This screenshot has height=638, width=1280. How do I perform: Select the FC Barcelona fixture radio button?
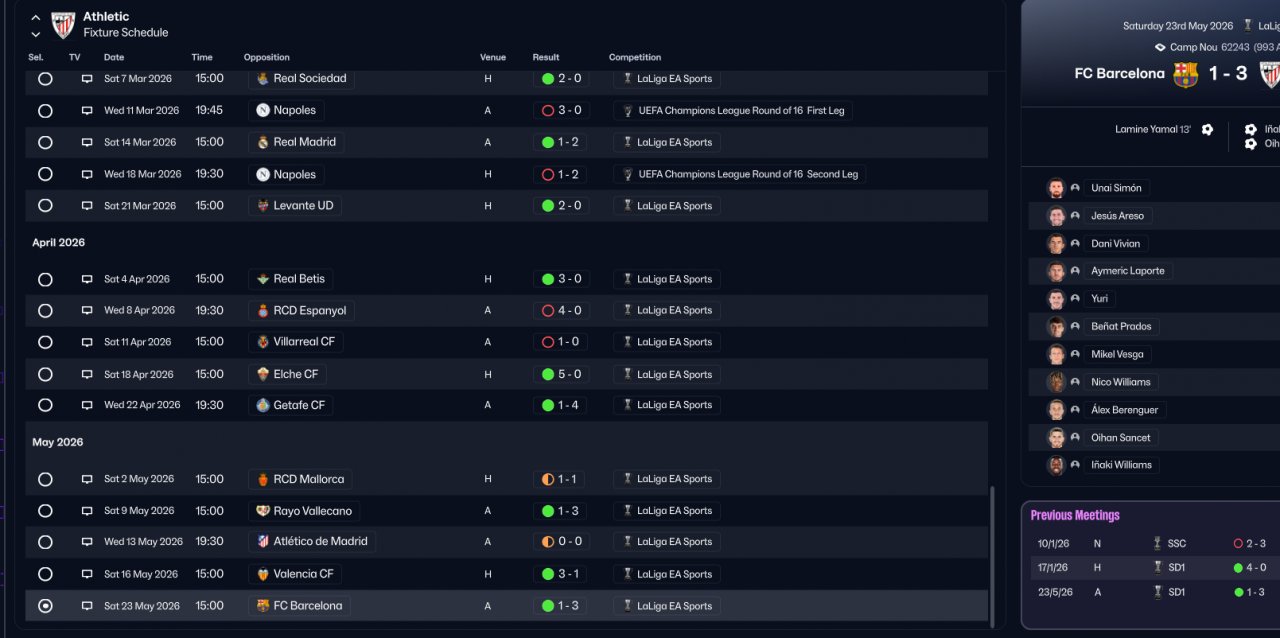click(45, 606)
